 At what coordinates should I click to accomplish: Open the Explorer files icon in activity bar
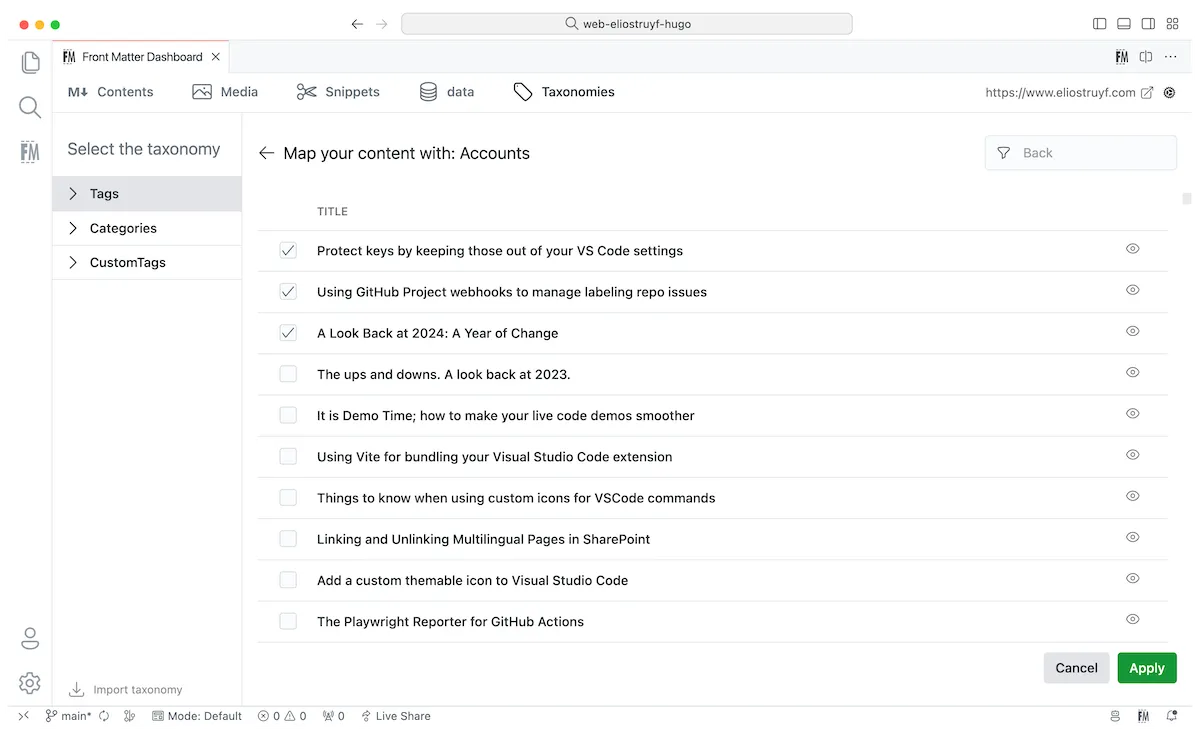(30, 62)
